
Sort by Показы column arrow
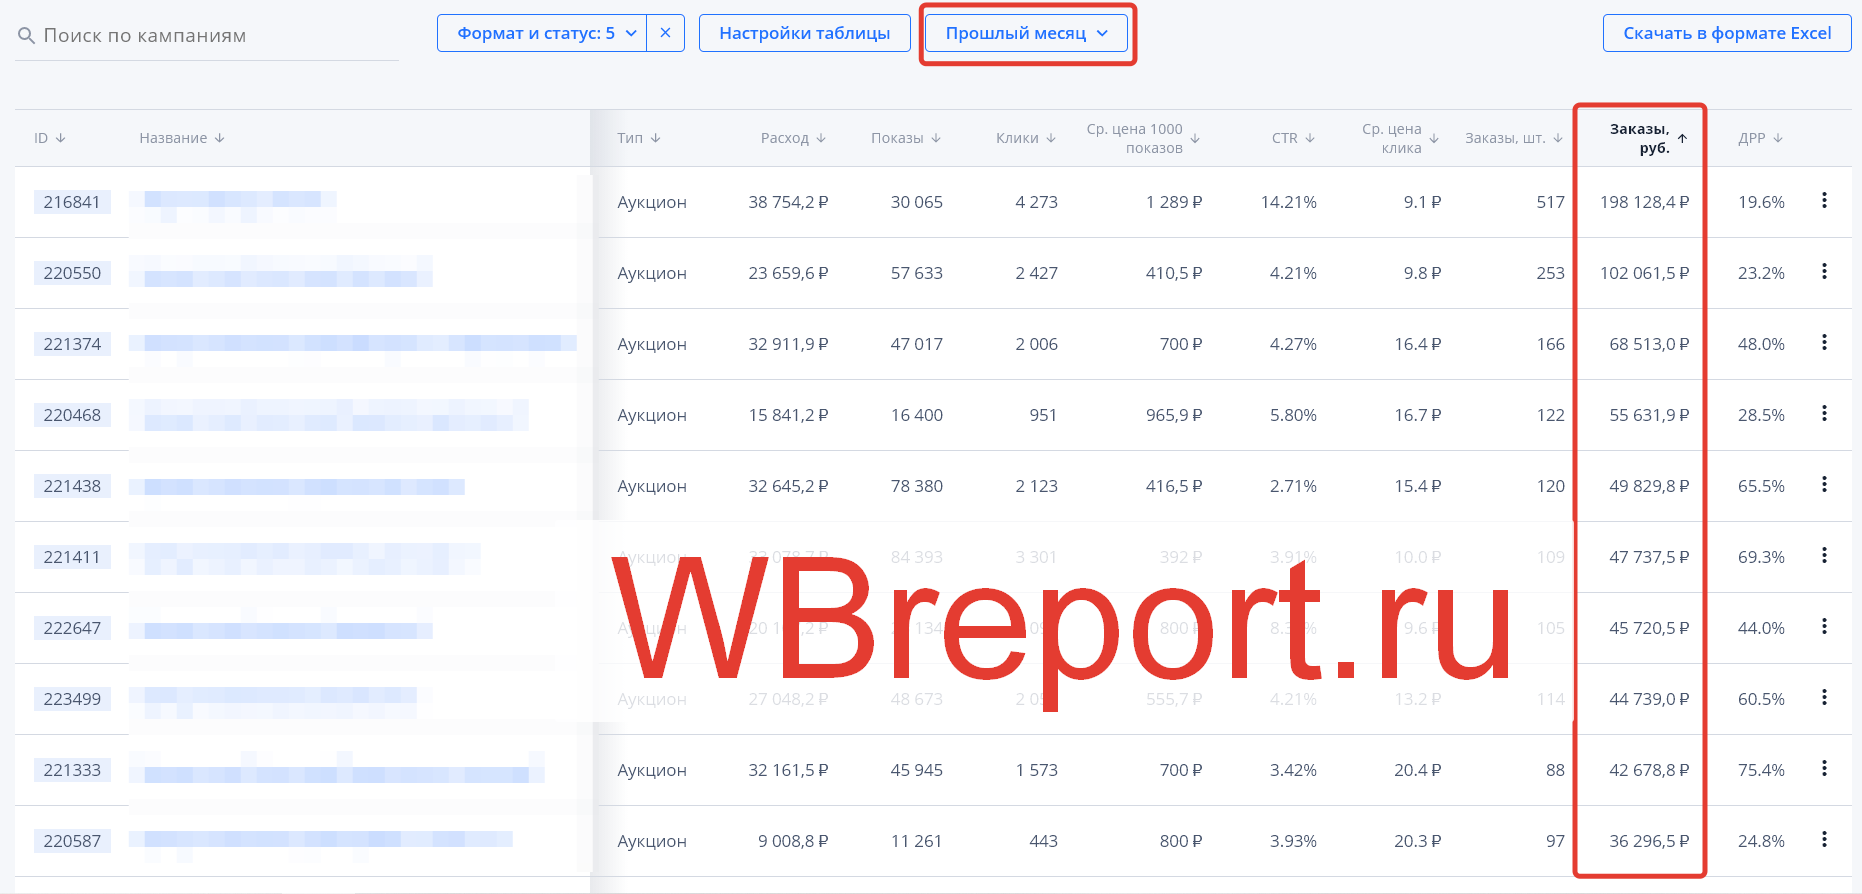[936, 138]
